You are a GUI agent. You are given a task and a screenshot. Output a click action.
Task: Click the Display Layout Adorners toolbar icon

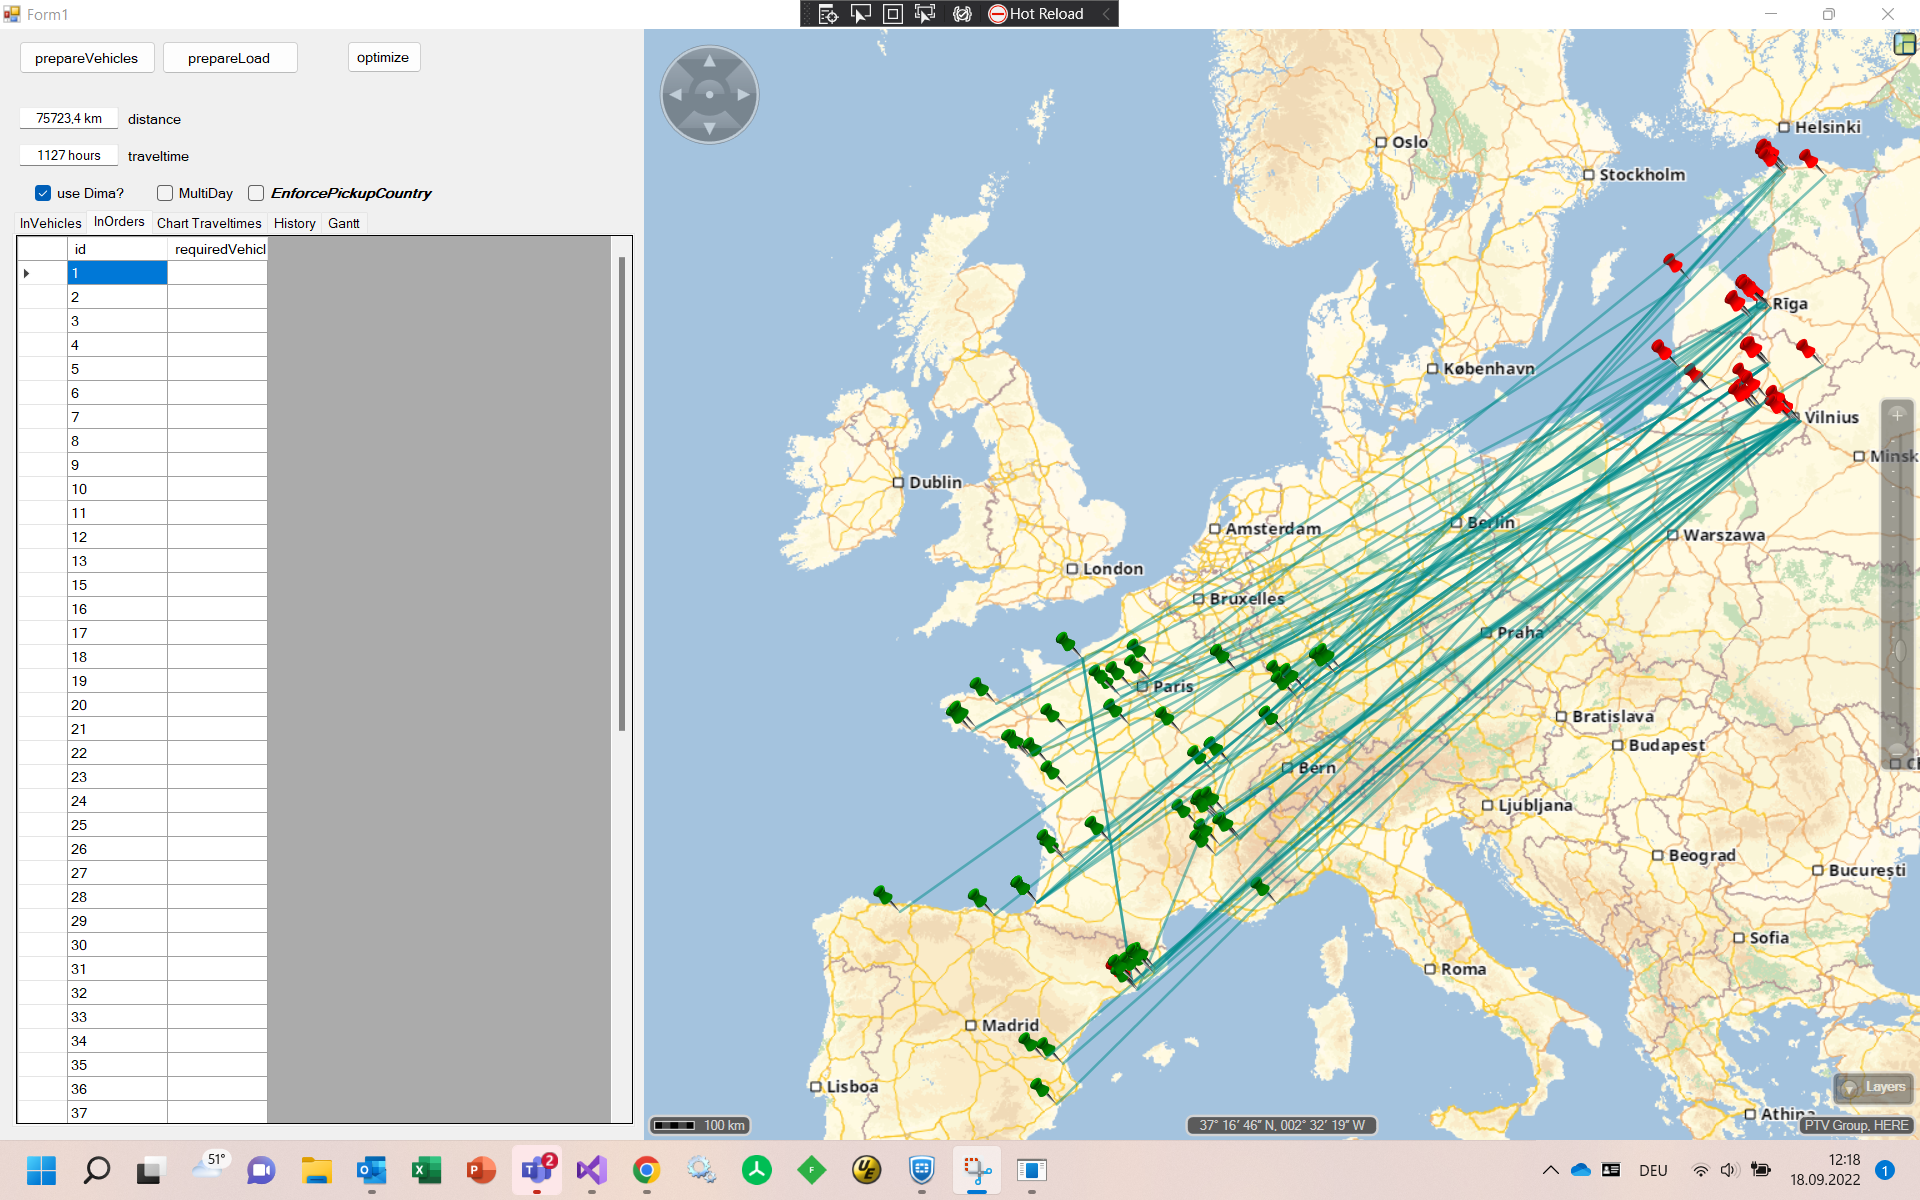(893, 14)
